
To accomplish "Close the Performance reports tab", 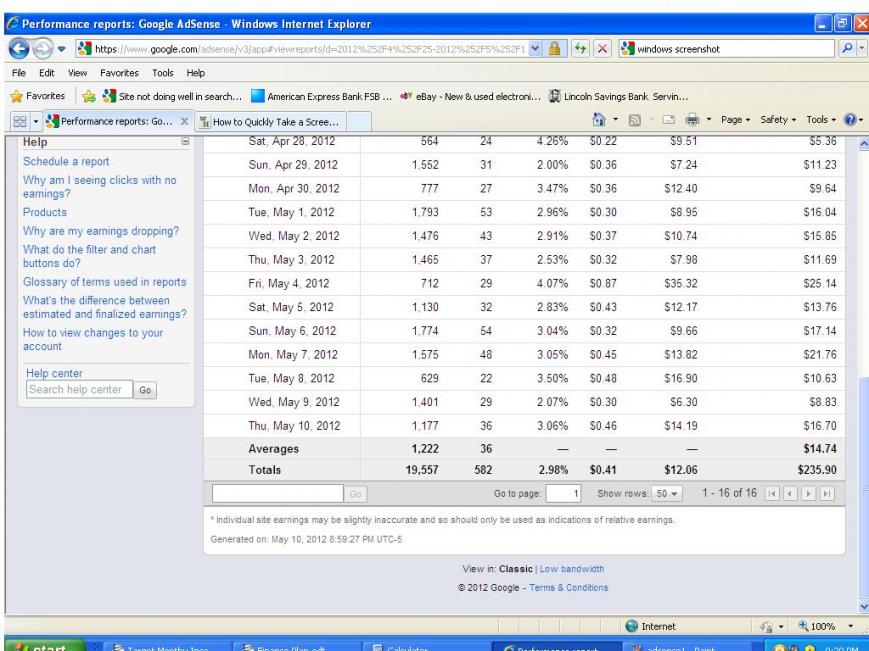I will [185, 121].
